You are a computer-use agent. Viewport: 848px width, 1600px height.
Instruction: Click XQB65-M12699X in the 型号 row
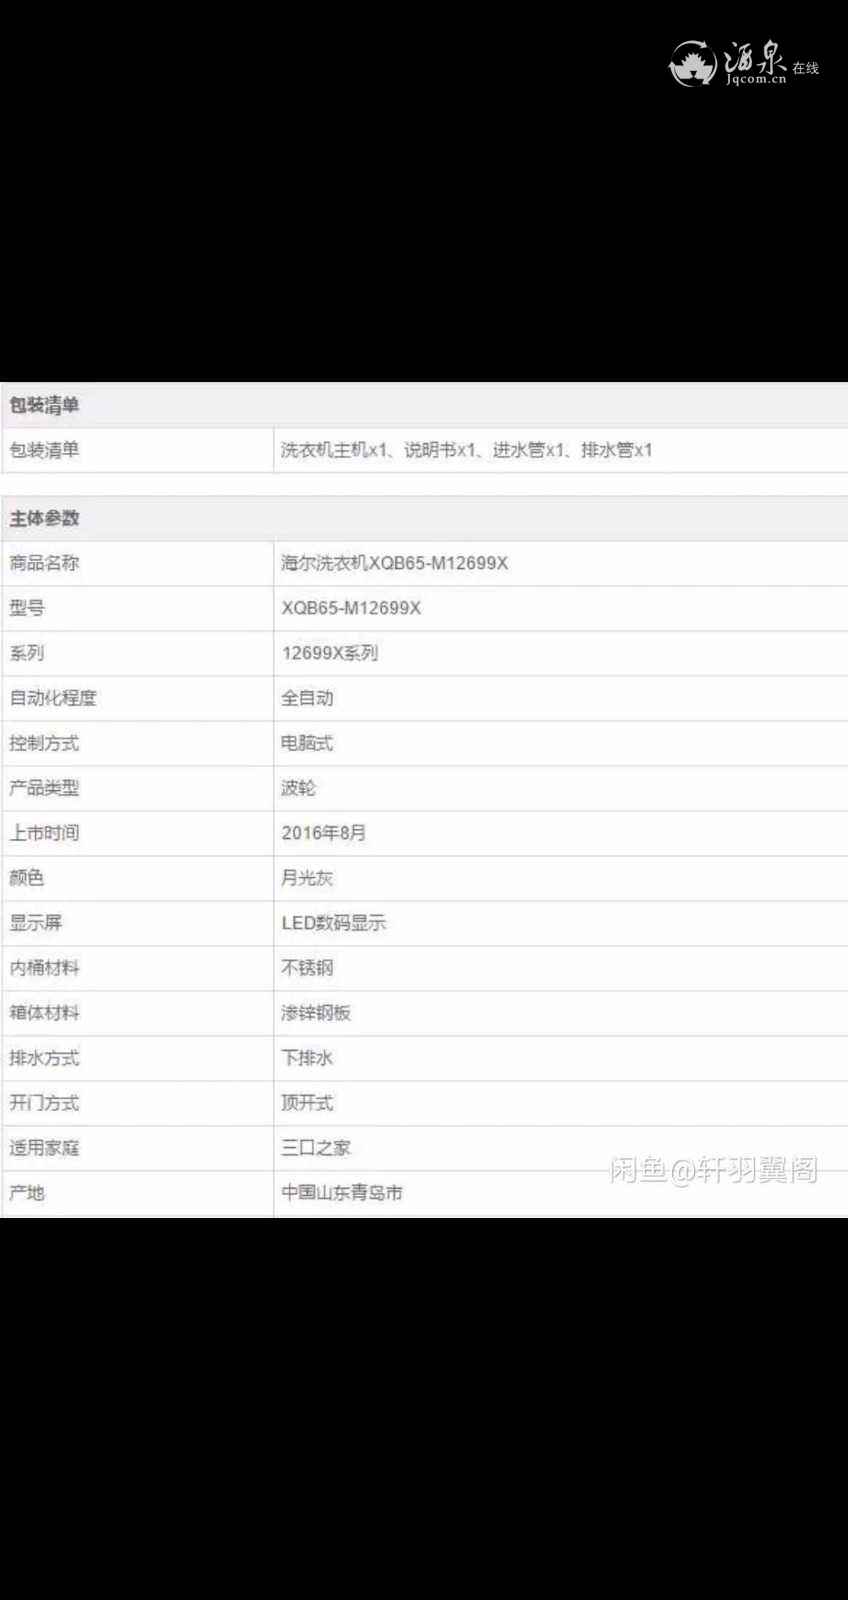pyautogui.click(x=351, y=608)
